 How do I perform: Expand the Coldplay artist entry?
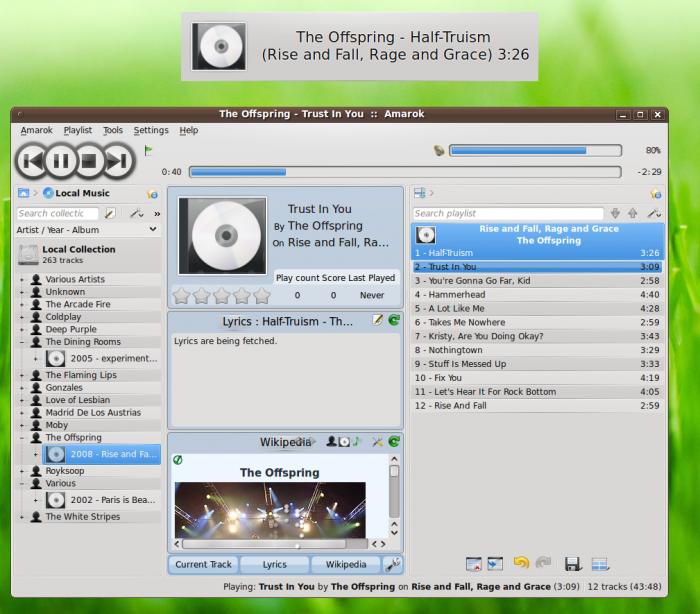coord(23,317)
